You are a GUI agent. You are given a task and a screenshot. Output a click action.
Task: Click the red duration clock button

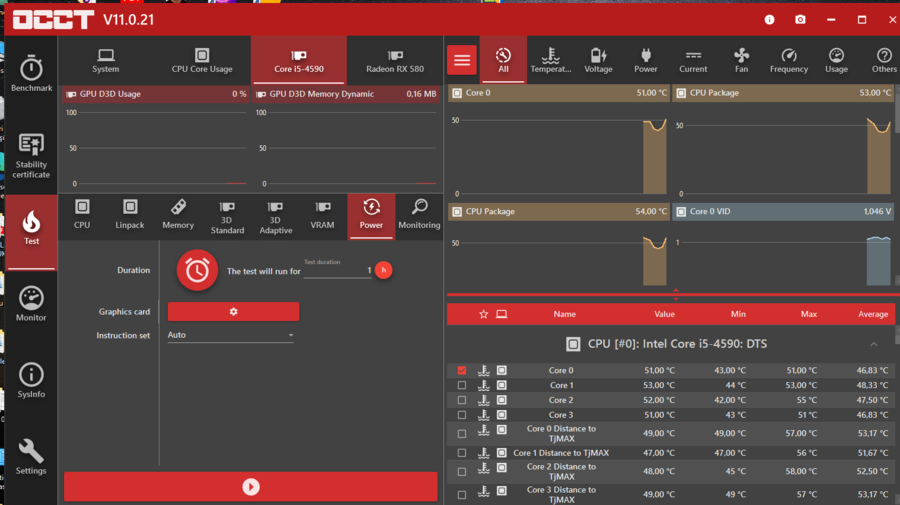(x=197, y=270)
